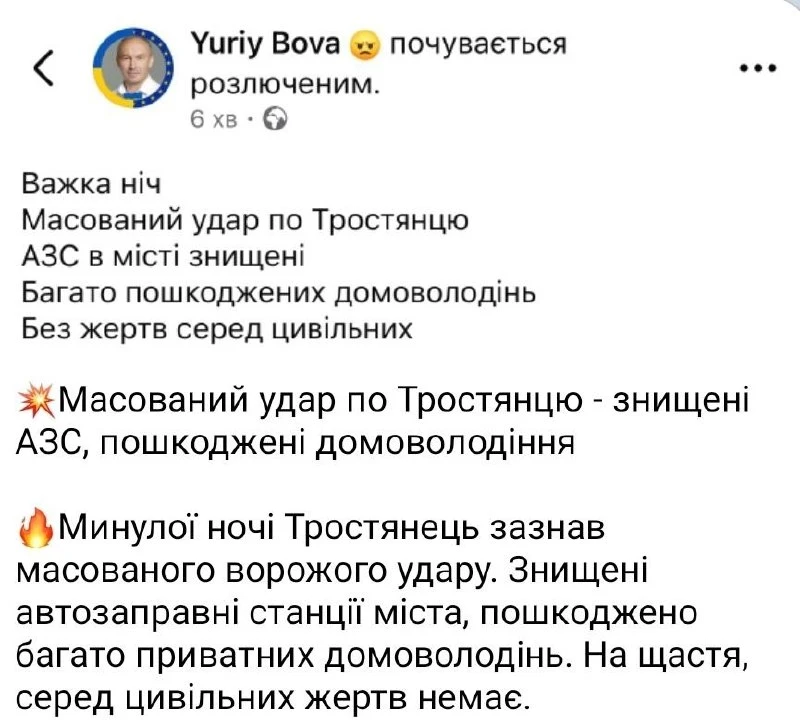Click the public globe privacy icon
This screenshot has height=725, width=800.
[x=275, y=119]
